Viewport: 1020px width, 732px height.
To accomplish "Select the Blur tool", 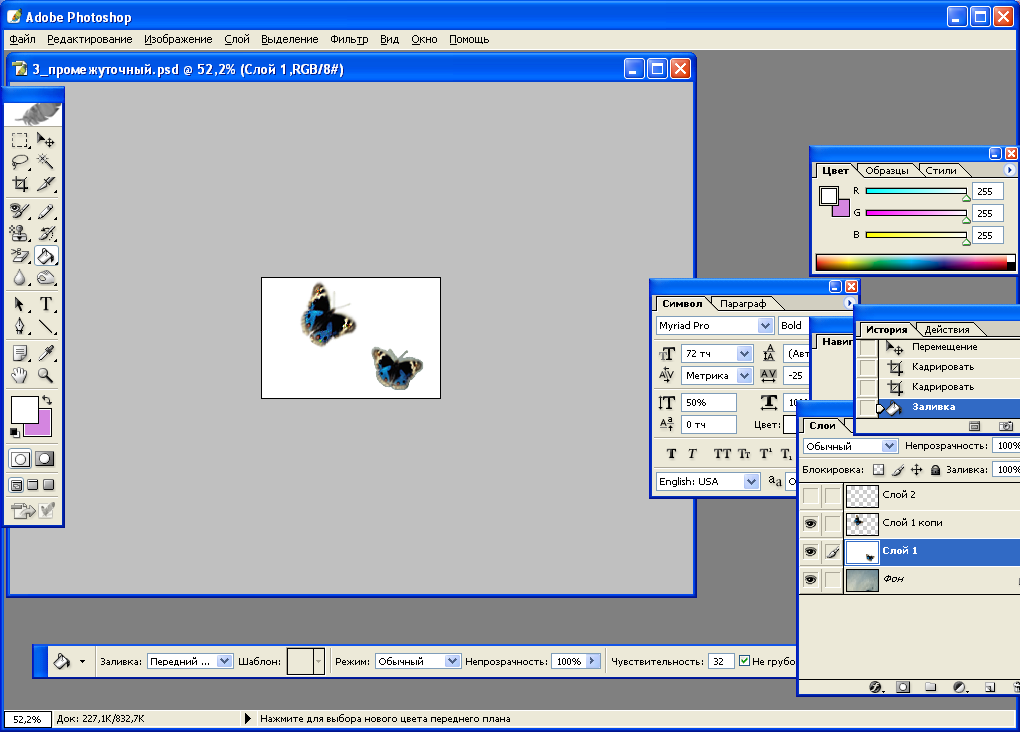I will pos(20,278).
